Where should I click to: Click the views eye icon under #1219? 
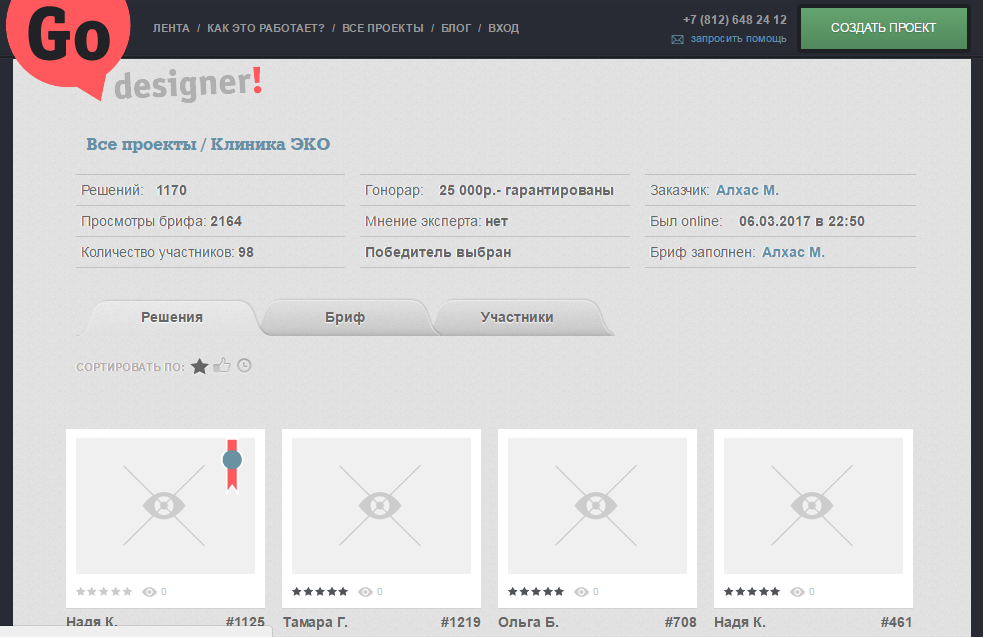pyautogui.click(x=365, y=592)
